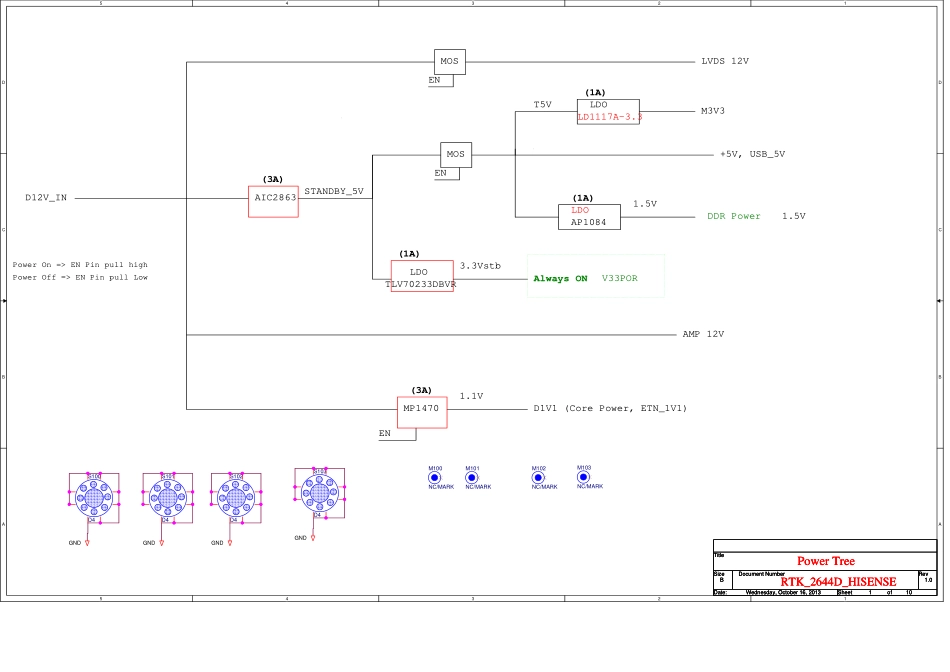Select the M103 NC/MARK fiducial marker

tap(583, 477)
